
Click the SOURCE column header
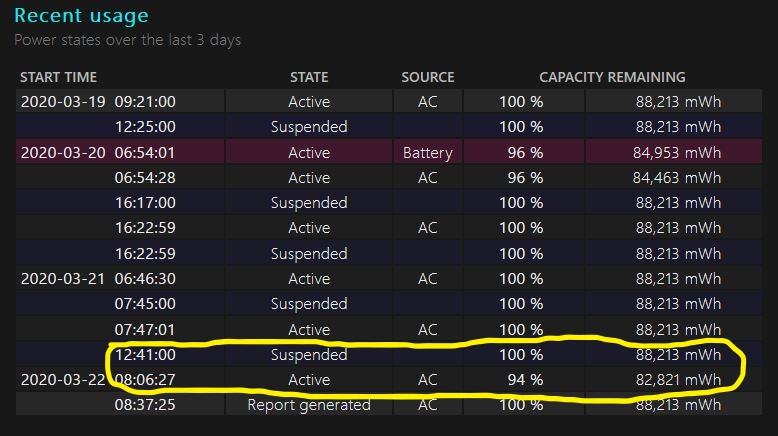click(x=428, y=77)
